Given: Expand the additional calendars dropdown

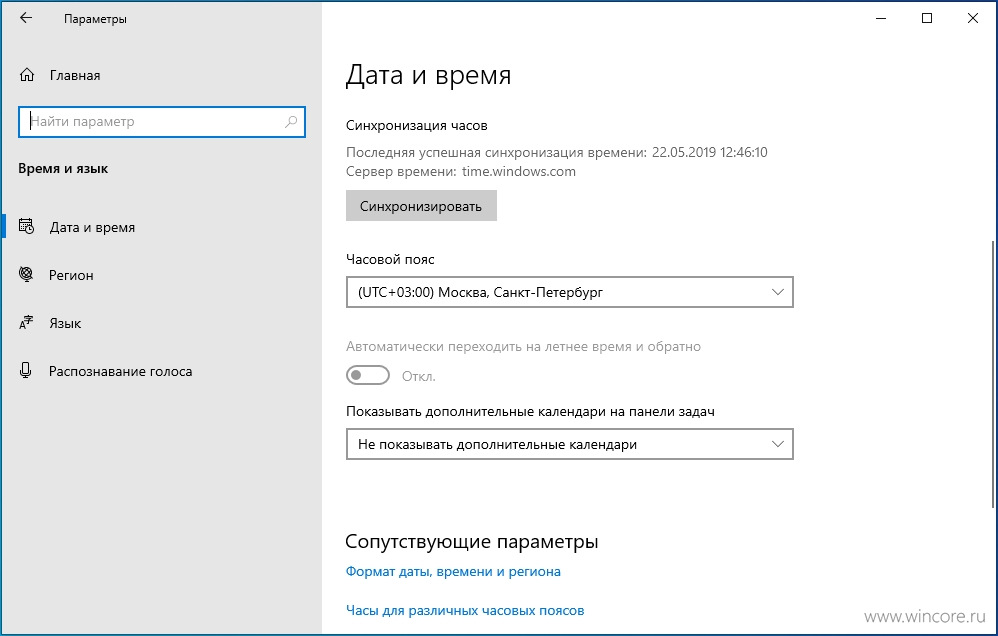Looking at the screenshot, I should [x=570, y=444].
